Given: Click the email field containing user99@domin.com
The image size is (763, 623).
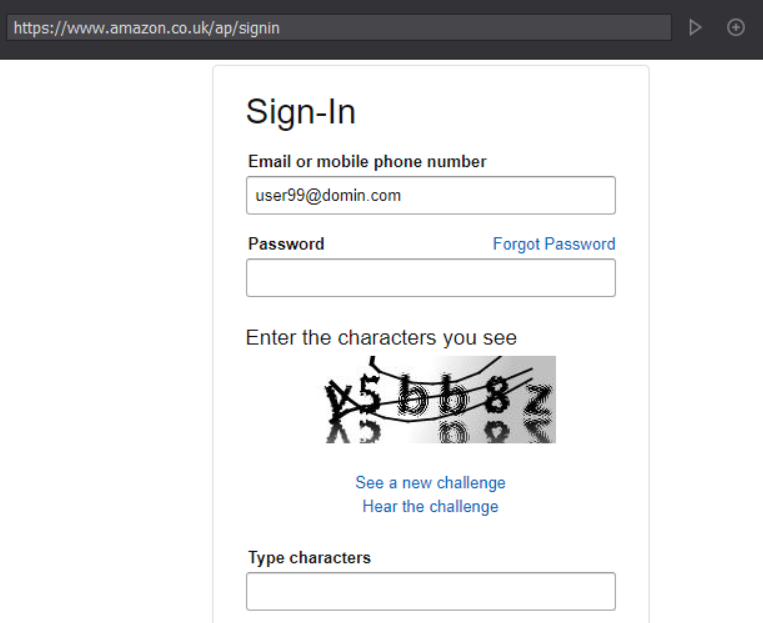Looking at the screenshot, I should [431, 195].
